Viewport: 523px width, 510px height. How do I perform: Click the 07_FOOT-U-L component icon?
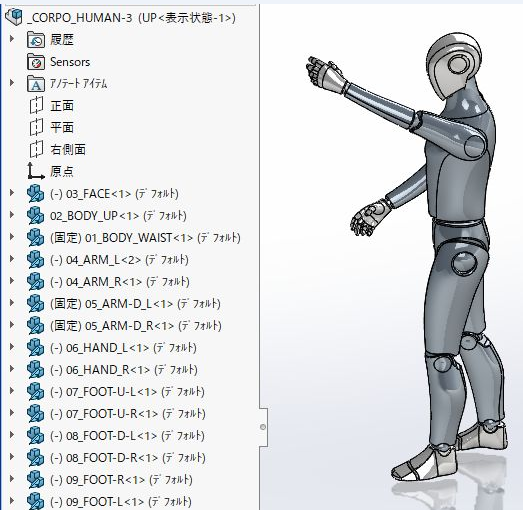35,392
